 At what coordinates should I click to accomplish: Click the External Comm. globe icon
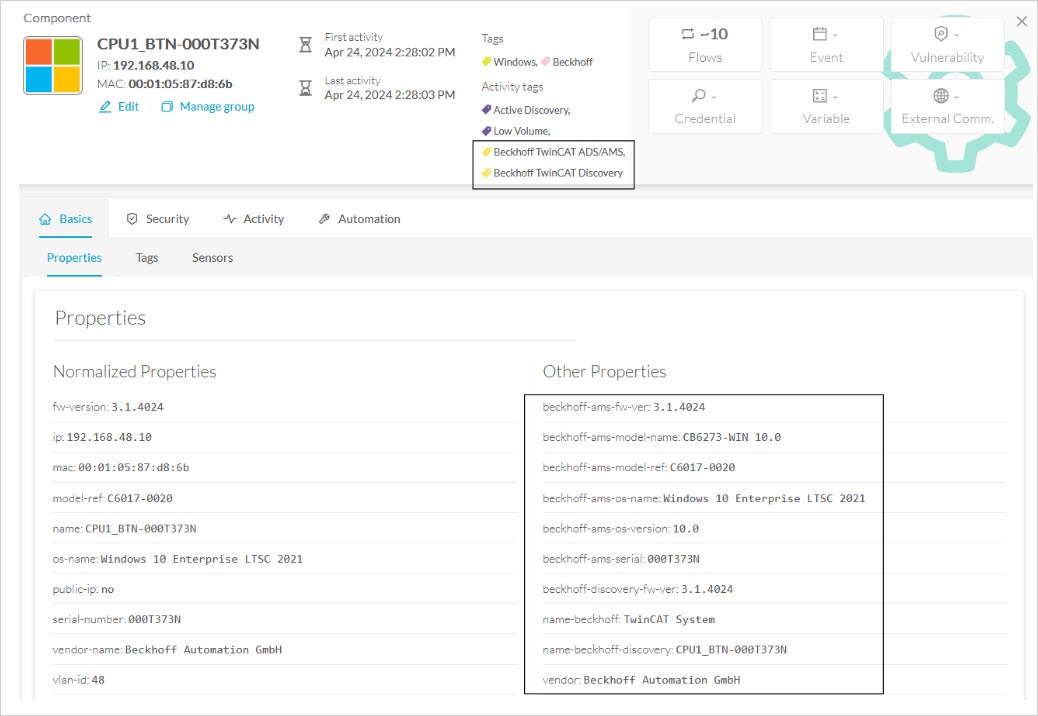pyautogui.click(x=941, y=96)
